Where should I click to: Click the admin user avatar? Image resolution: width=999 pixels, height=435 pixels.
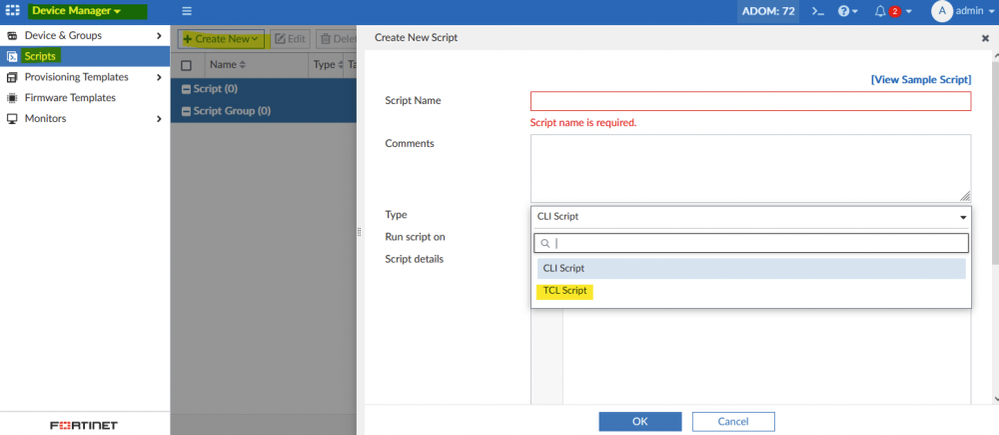pyautogui.click(x=941, y=11)
